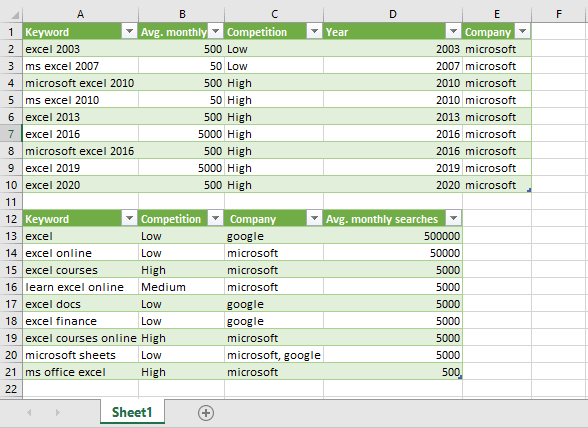Select cell containing 'excel 2019'

pos(80,168)
